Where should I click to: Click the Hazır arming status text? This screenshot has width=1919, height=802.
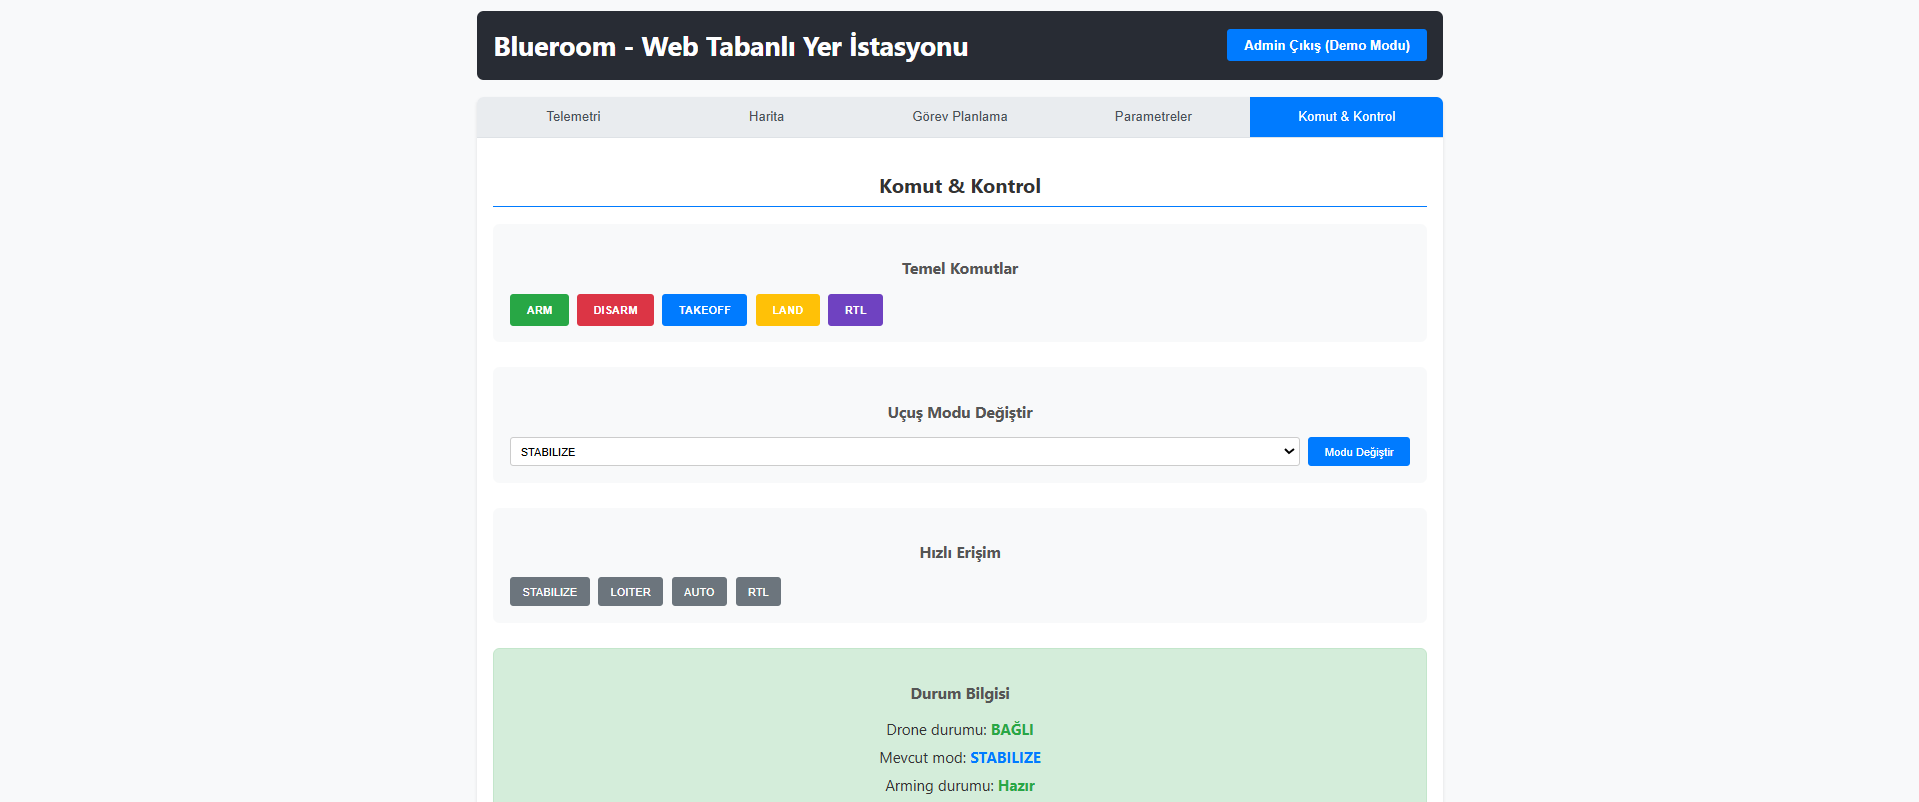1016,786
